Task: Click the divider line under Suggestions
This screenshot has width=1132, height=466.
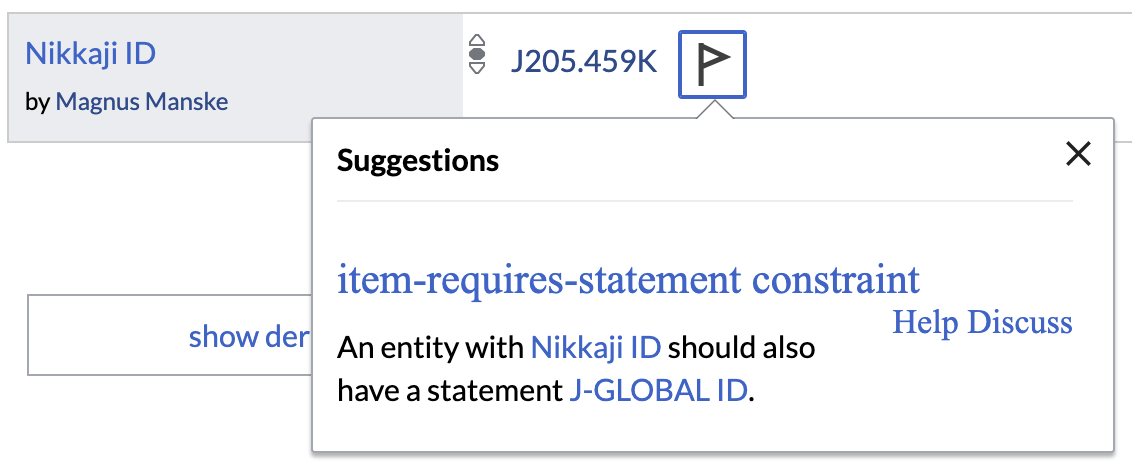Action: tap(705, 201)
